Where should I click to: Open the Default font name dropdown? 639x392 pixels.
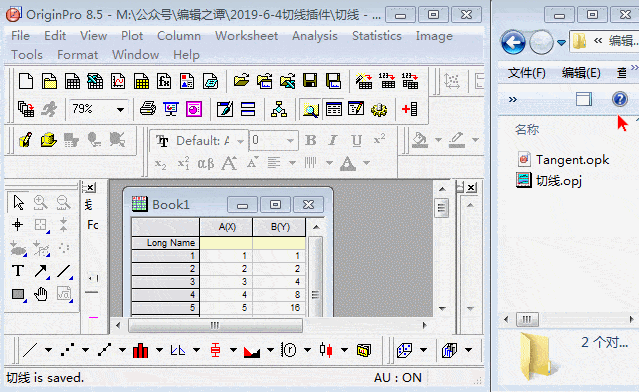[x=240, y=141]
